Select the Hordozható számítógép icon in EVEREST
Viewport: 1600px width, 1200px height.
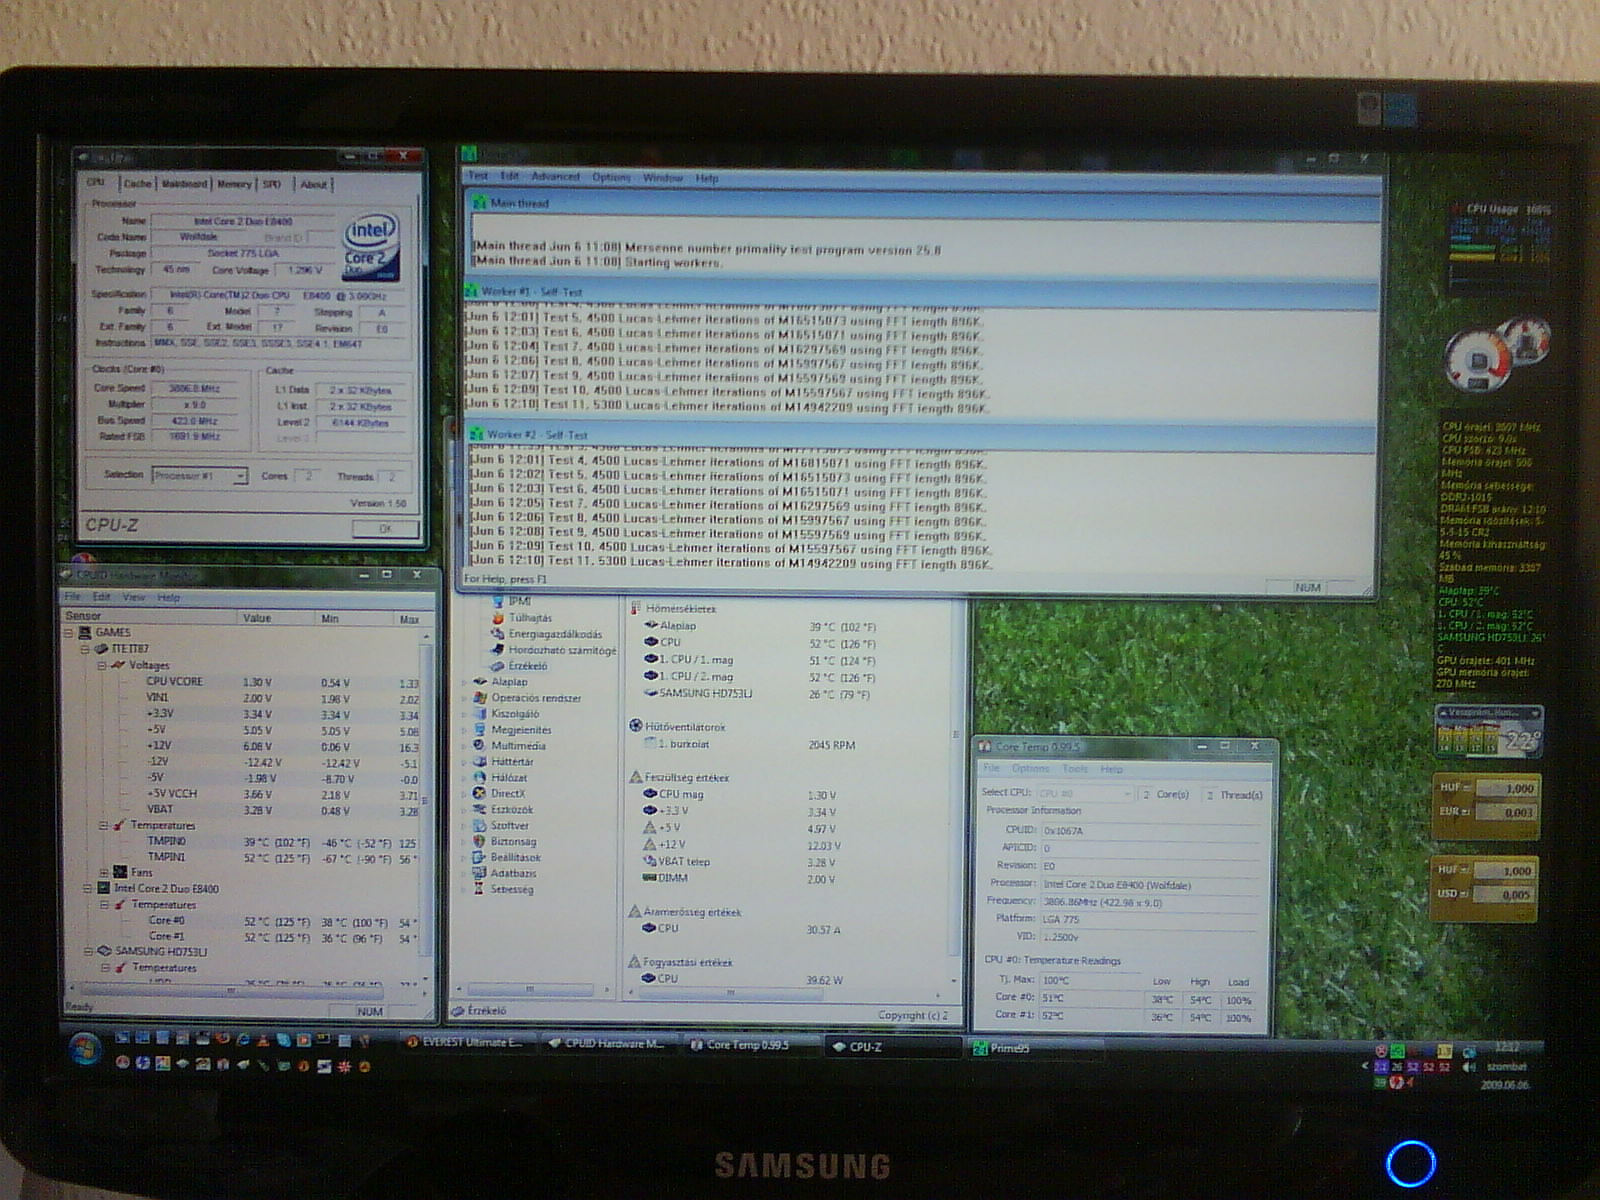(x=498, y=650)
